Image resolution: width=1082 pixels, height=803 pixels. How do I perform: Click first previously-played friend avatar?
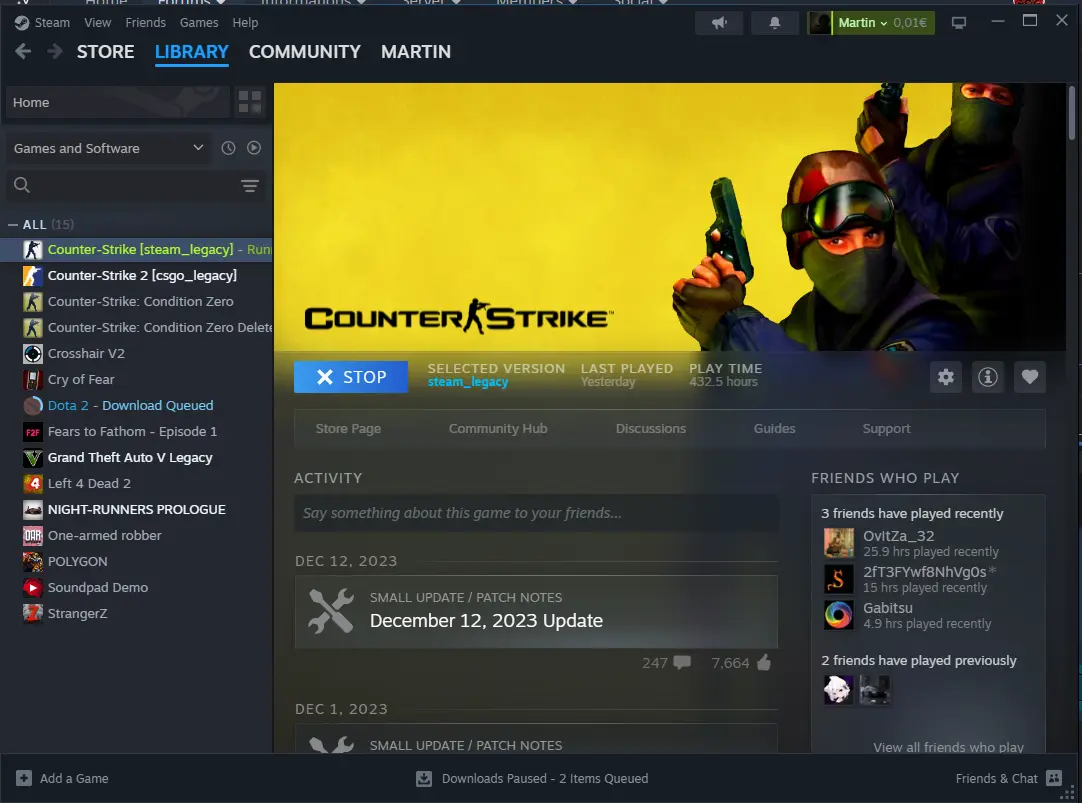click(838, 689)
